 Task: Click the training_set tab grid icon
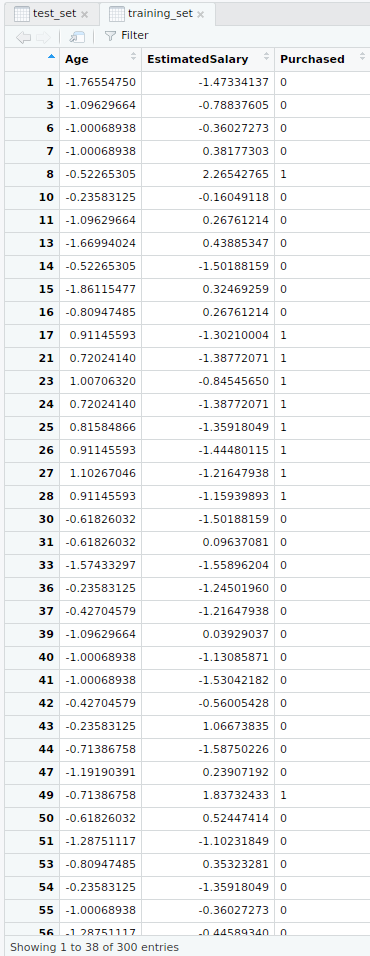point(116,13)
